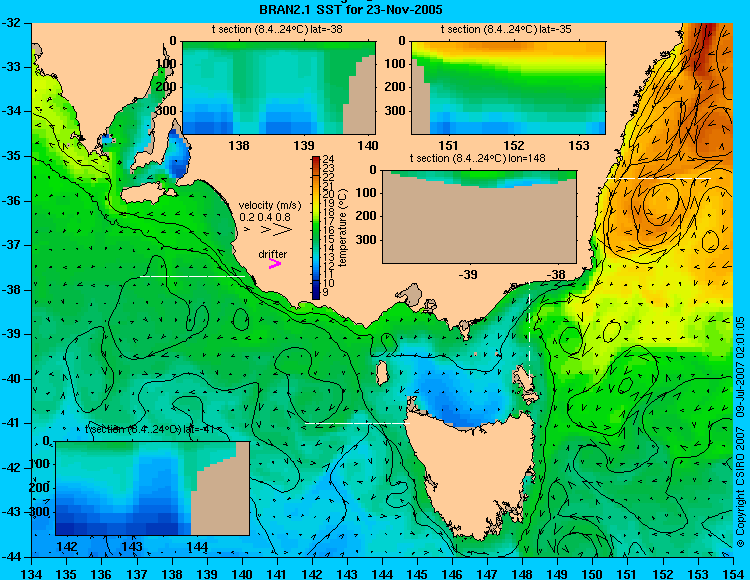The image size is (750, 580).
Task: Click the 100 depth label of the lon=148 inset
Action: click(366, 193)
